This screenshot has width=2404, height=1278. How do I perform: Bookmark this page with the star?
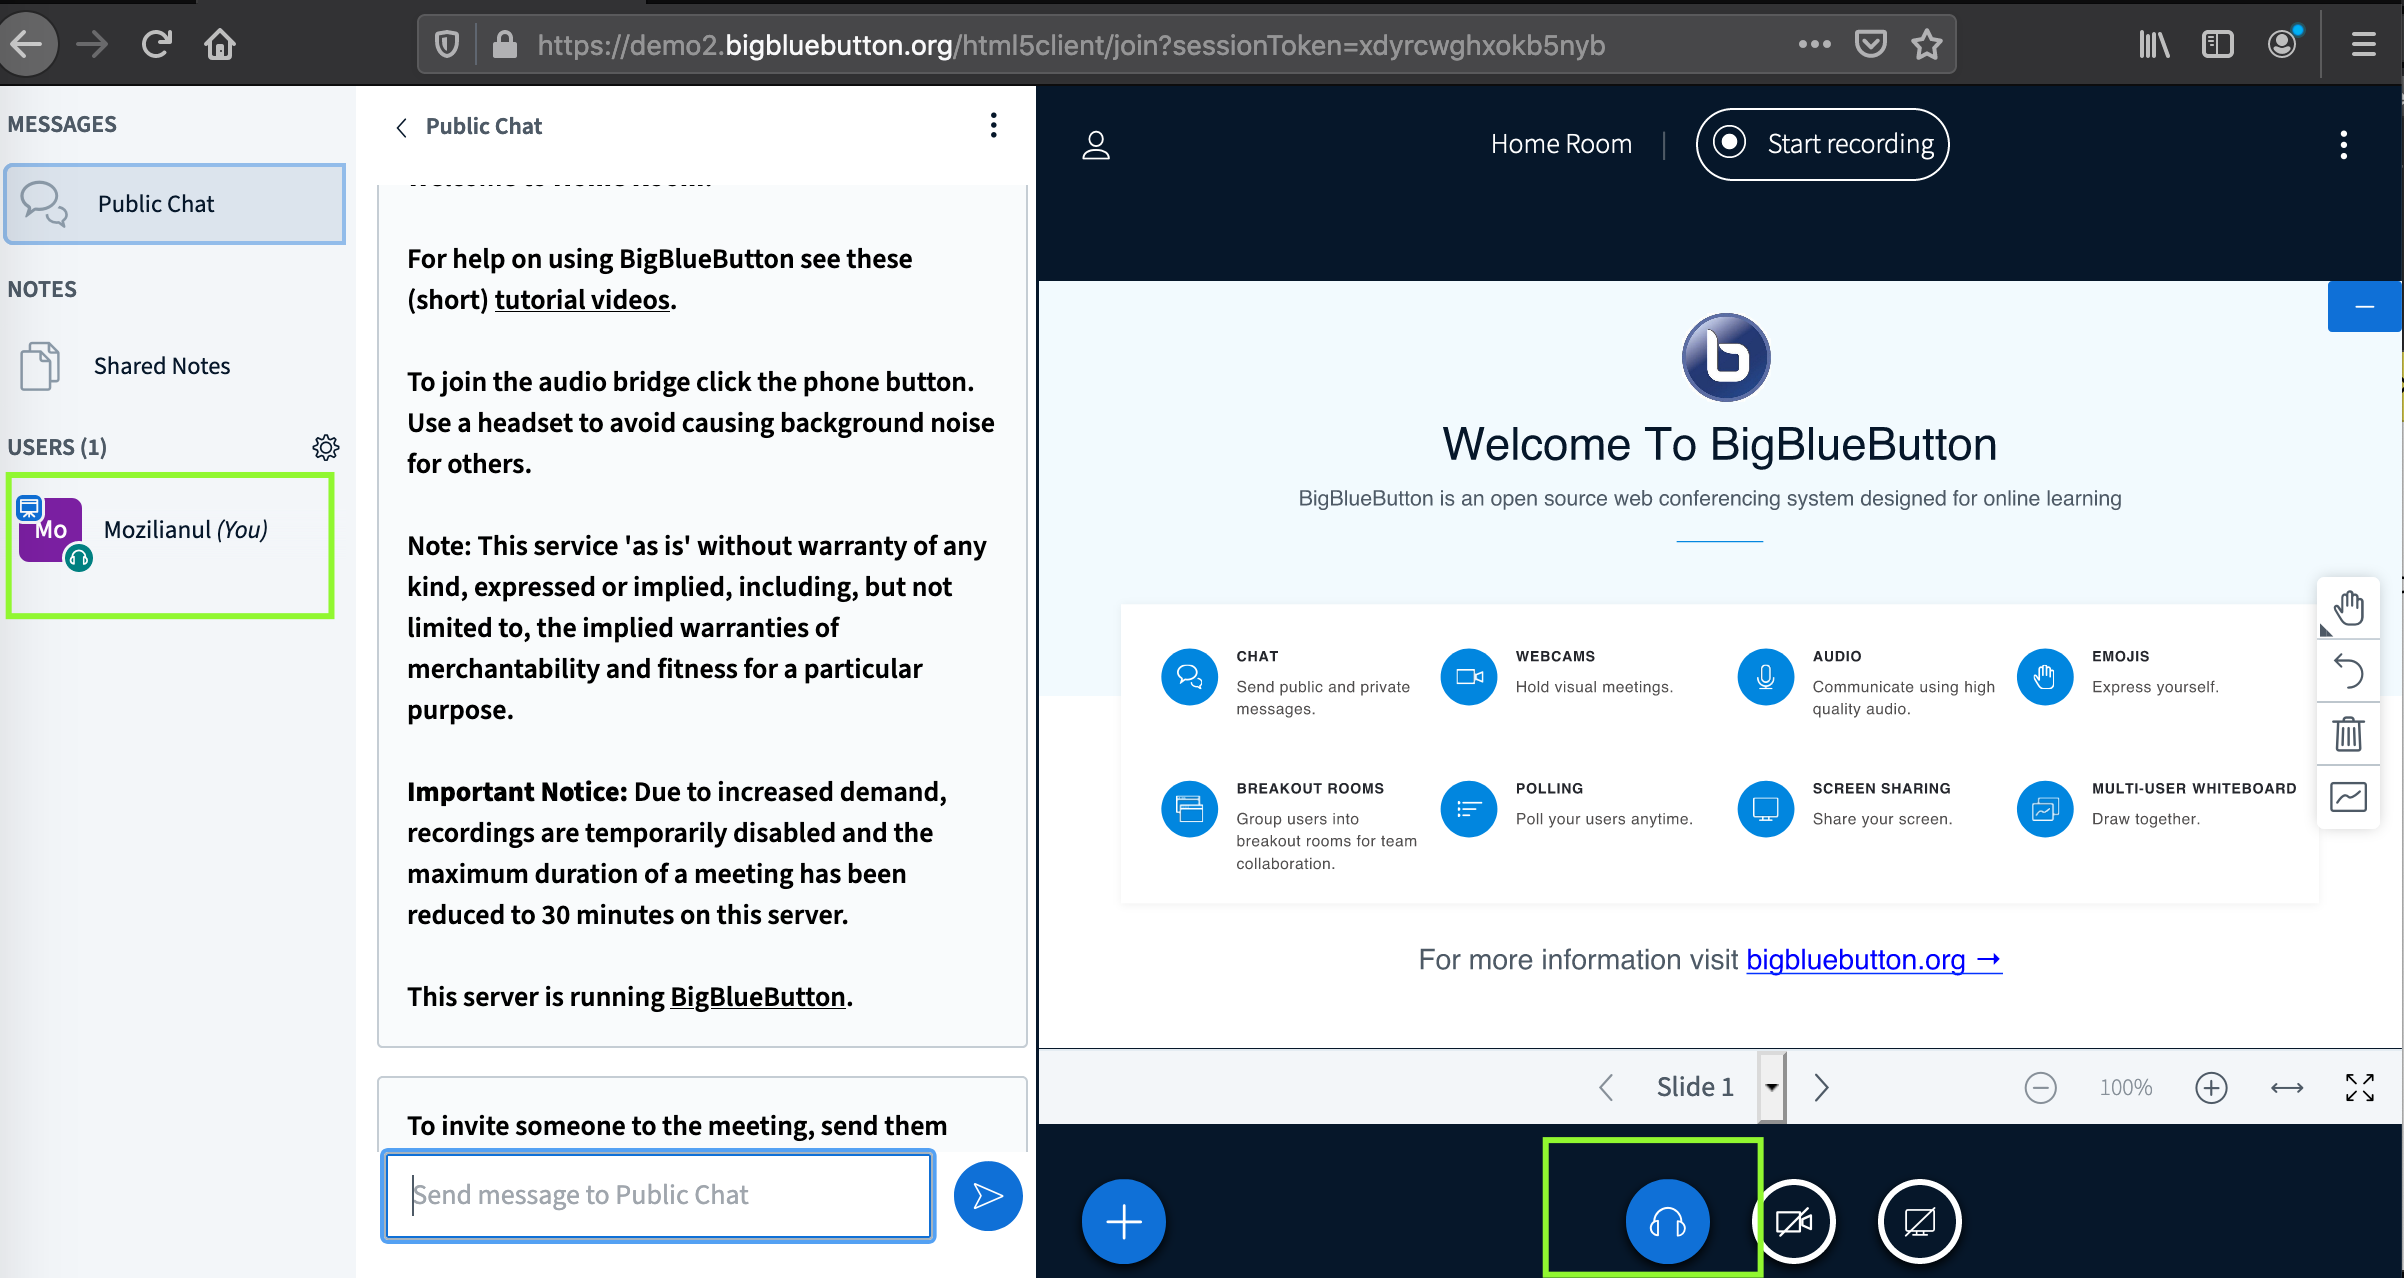(1926, 44)
